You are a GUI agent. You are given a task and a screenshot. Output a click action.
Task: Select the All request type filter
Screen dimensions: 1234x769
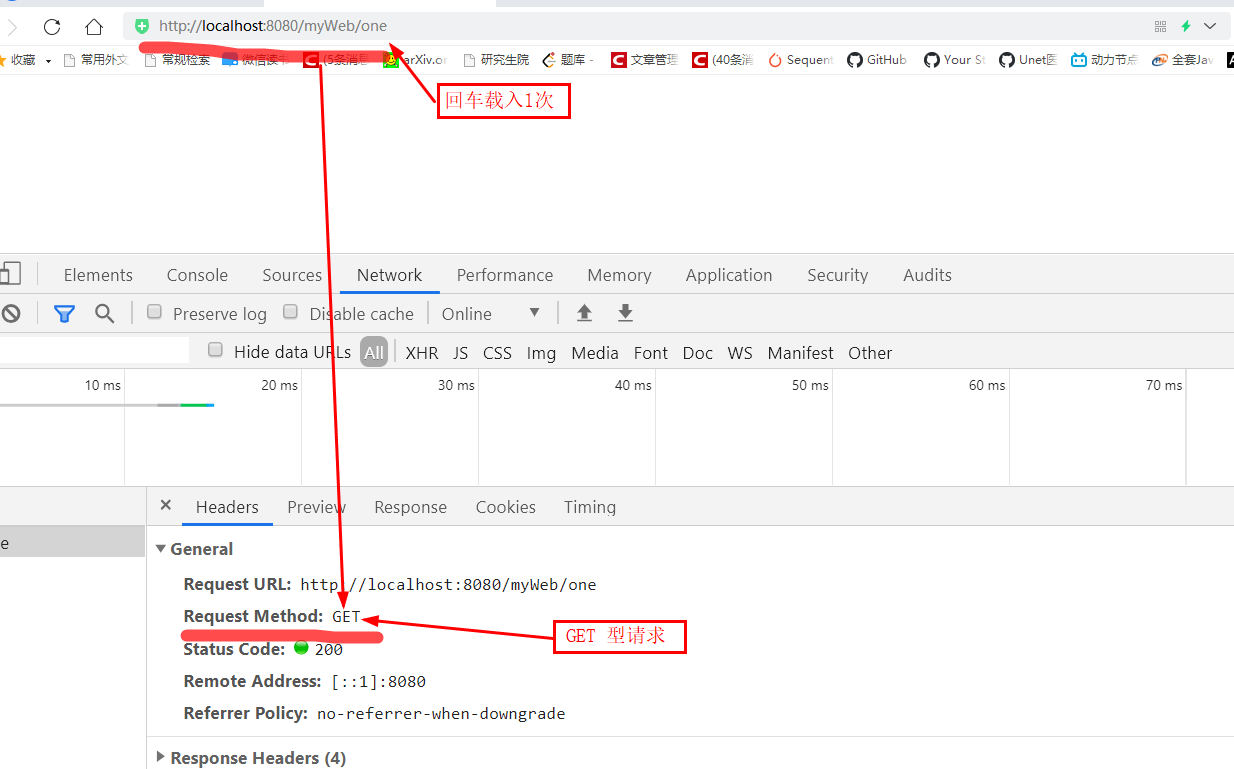click(374, 352)
